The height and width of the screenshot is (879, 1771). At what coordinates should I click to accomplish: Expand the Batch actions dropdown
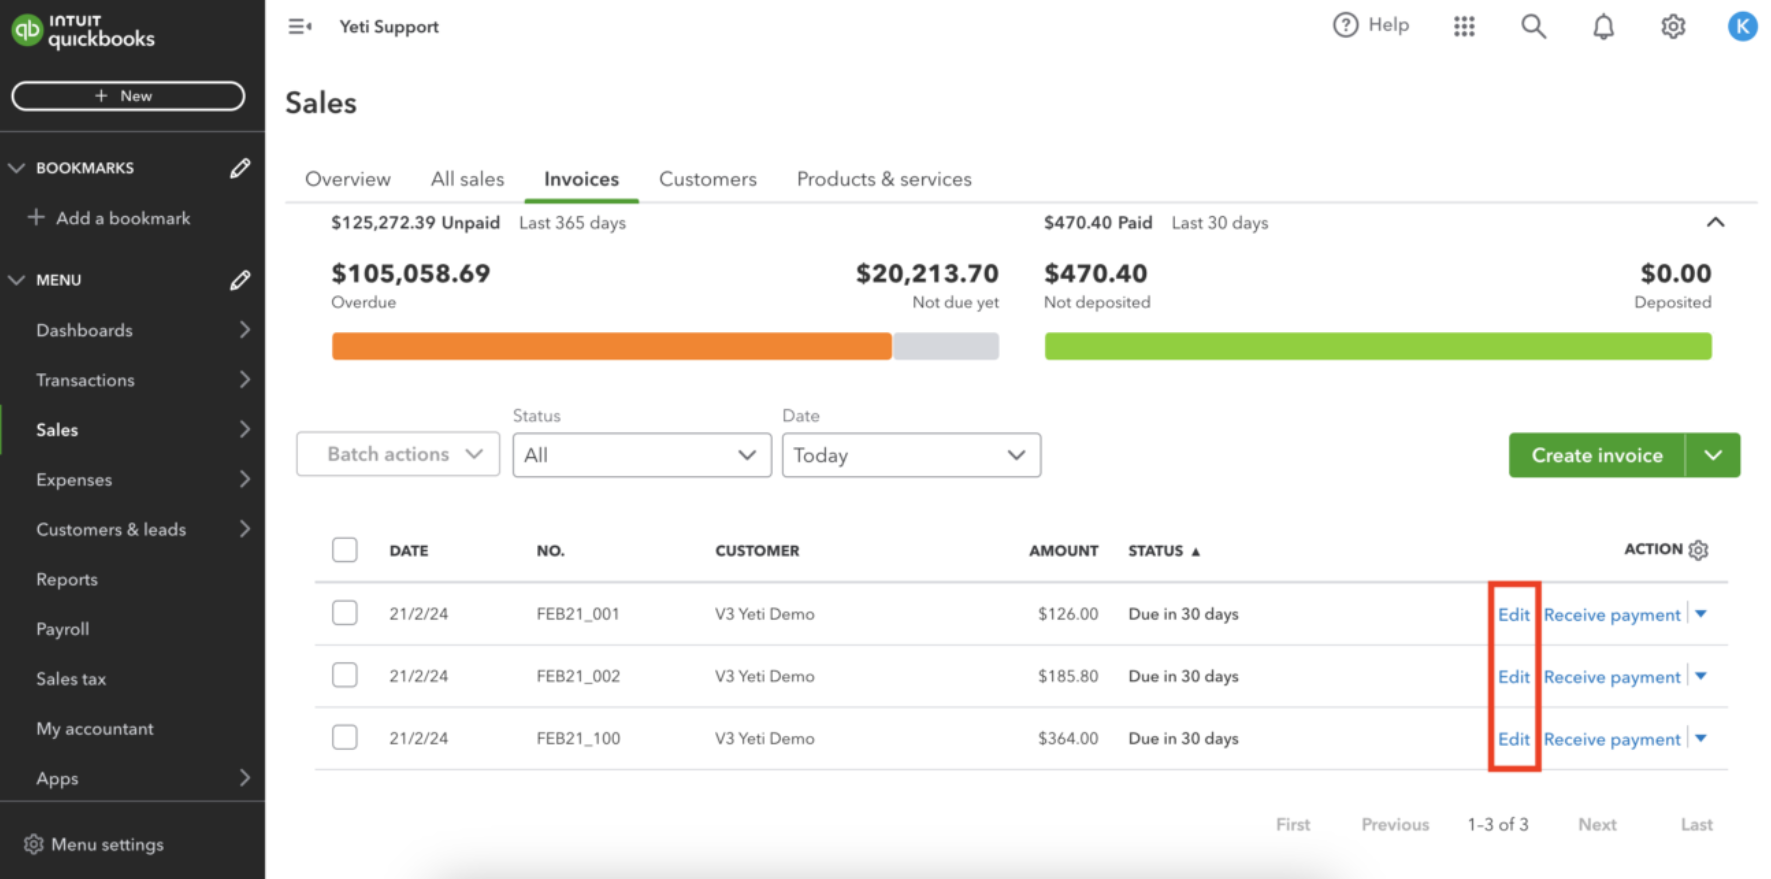398,455
